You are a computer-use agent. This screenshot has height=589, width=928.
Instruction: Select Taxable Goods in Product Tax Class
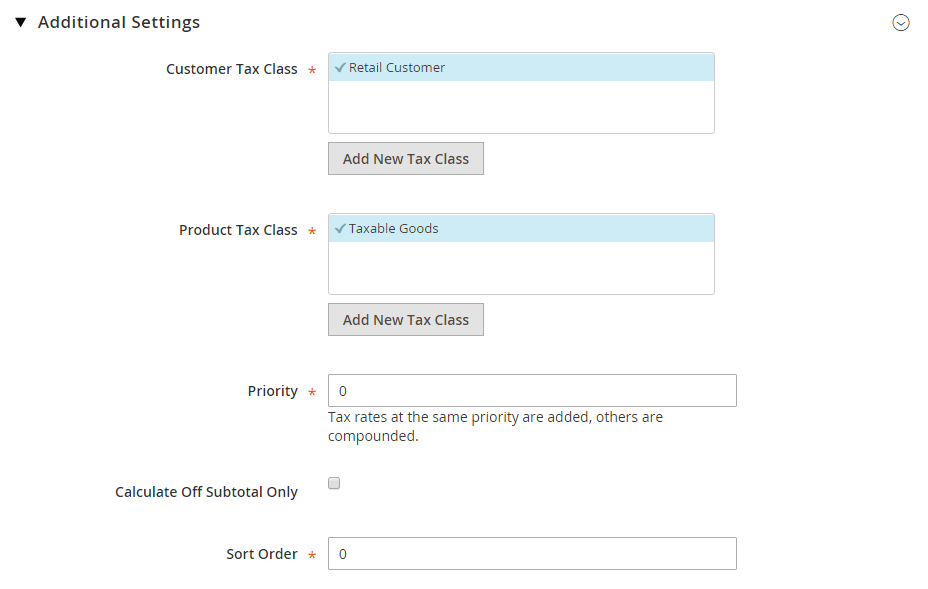[x=521, y=228]
